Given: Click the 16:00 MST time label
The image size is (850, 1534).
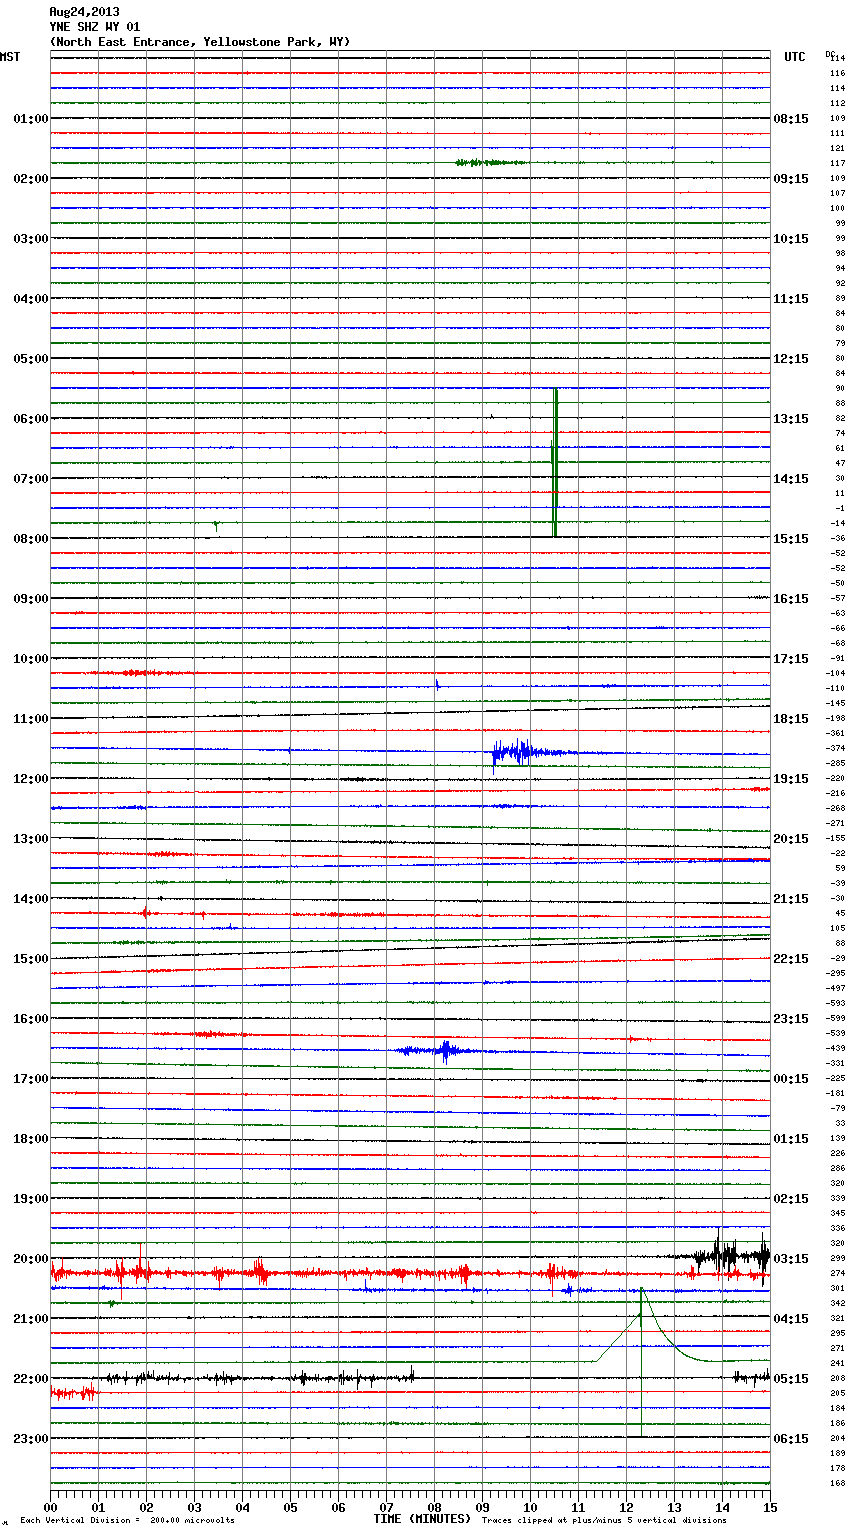Looking at the screenshot, I should (x=31, y=1019).
